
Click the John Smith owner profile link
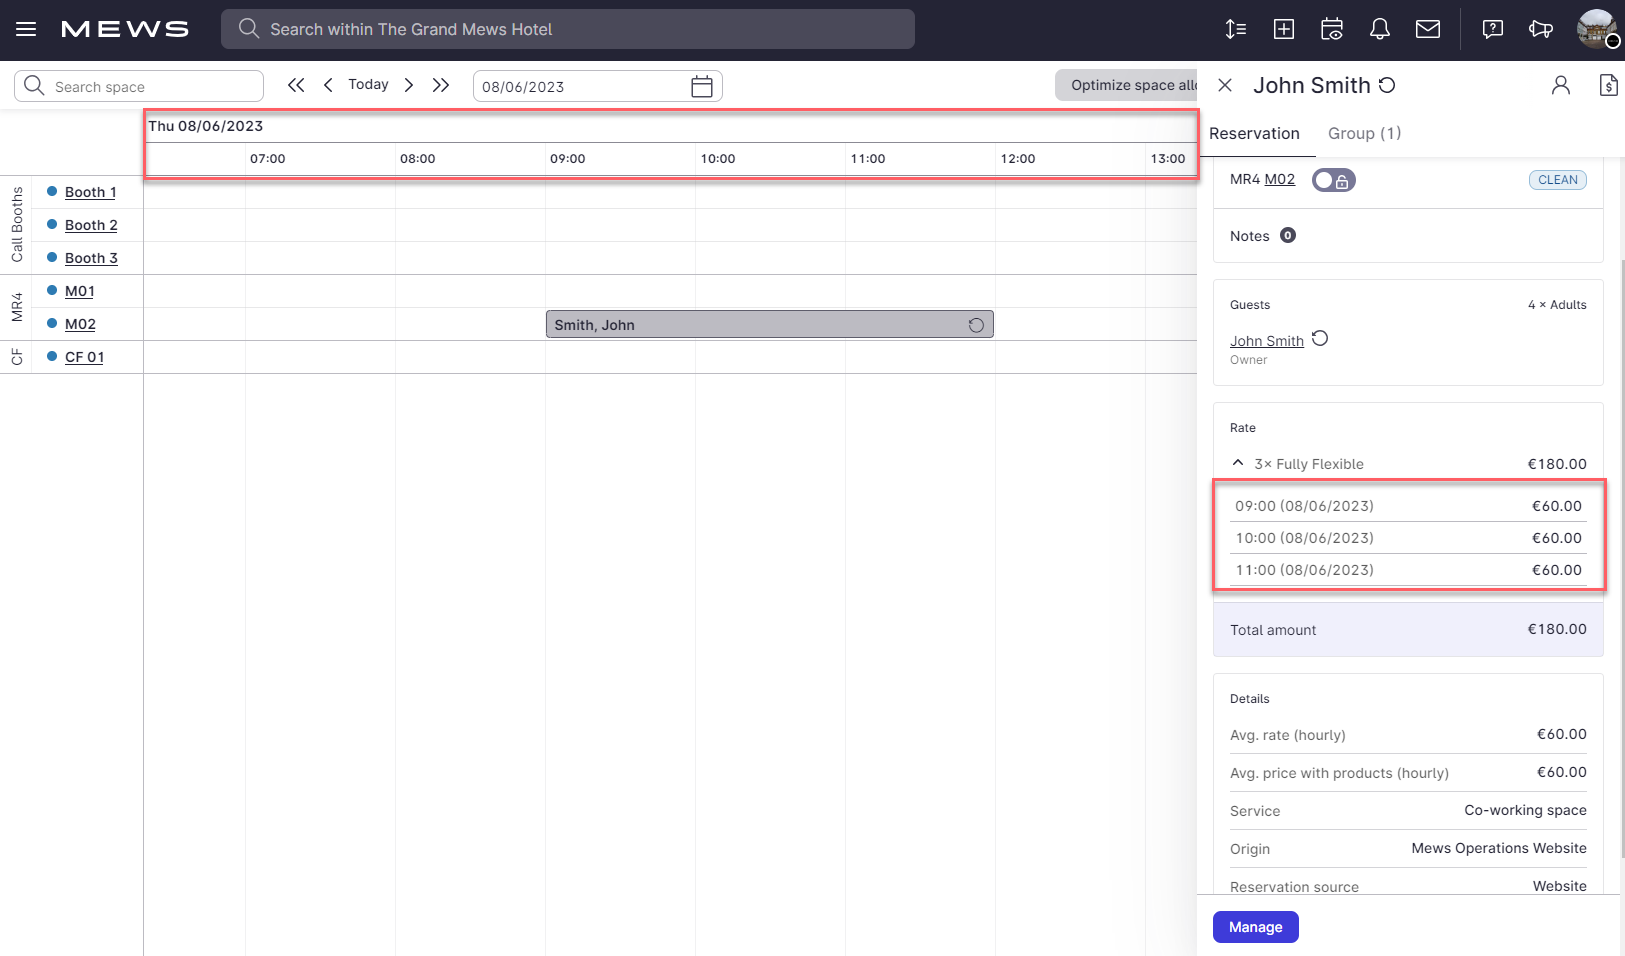[1266, 340]
